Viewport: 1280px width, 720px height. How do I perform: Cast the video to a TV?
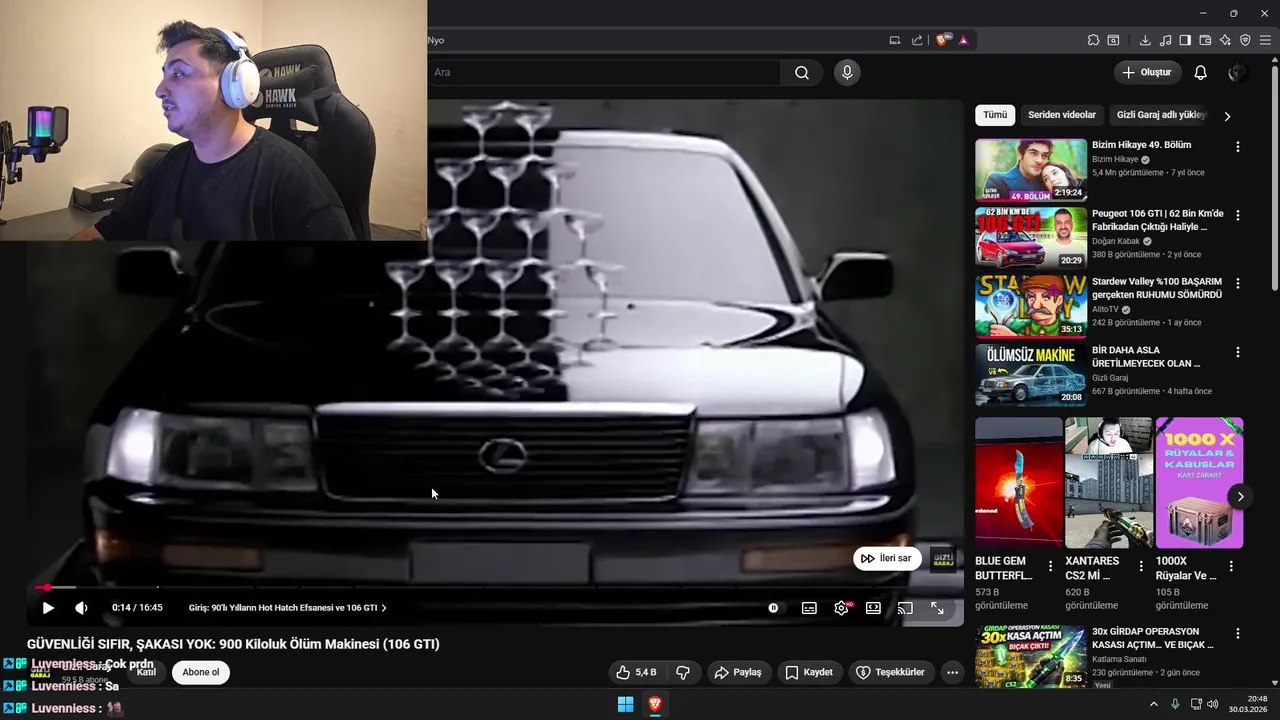(905, 608)
